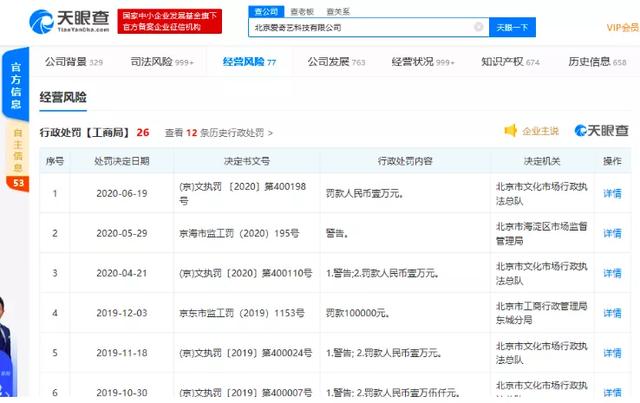Viewport: 640px width, 403px height.
Task: Click 序号 column header
Action: click(55, 161)
